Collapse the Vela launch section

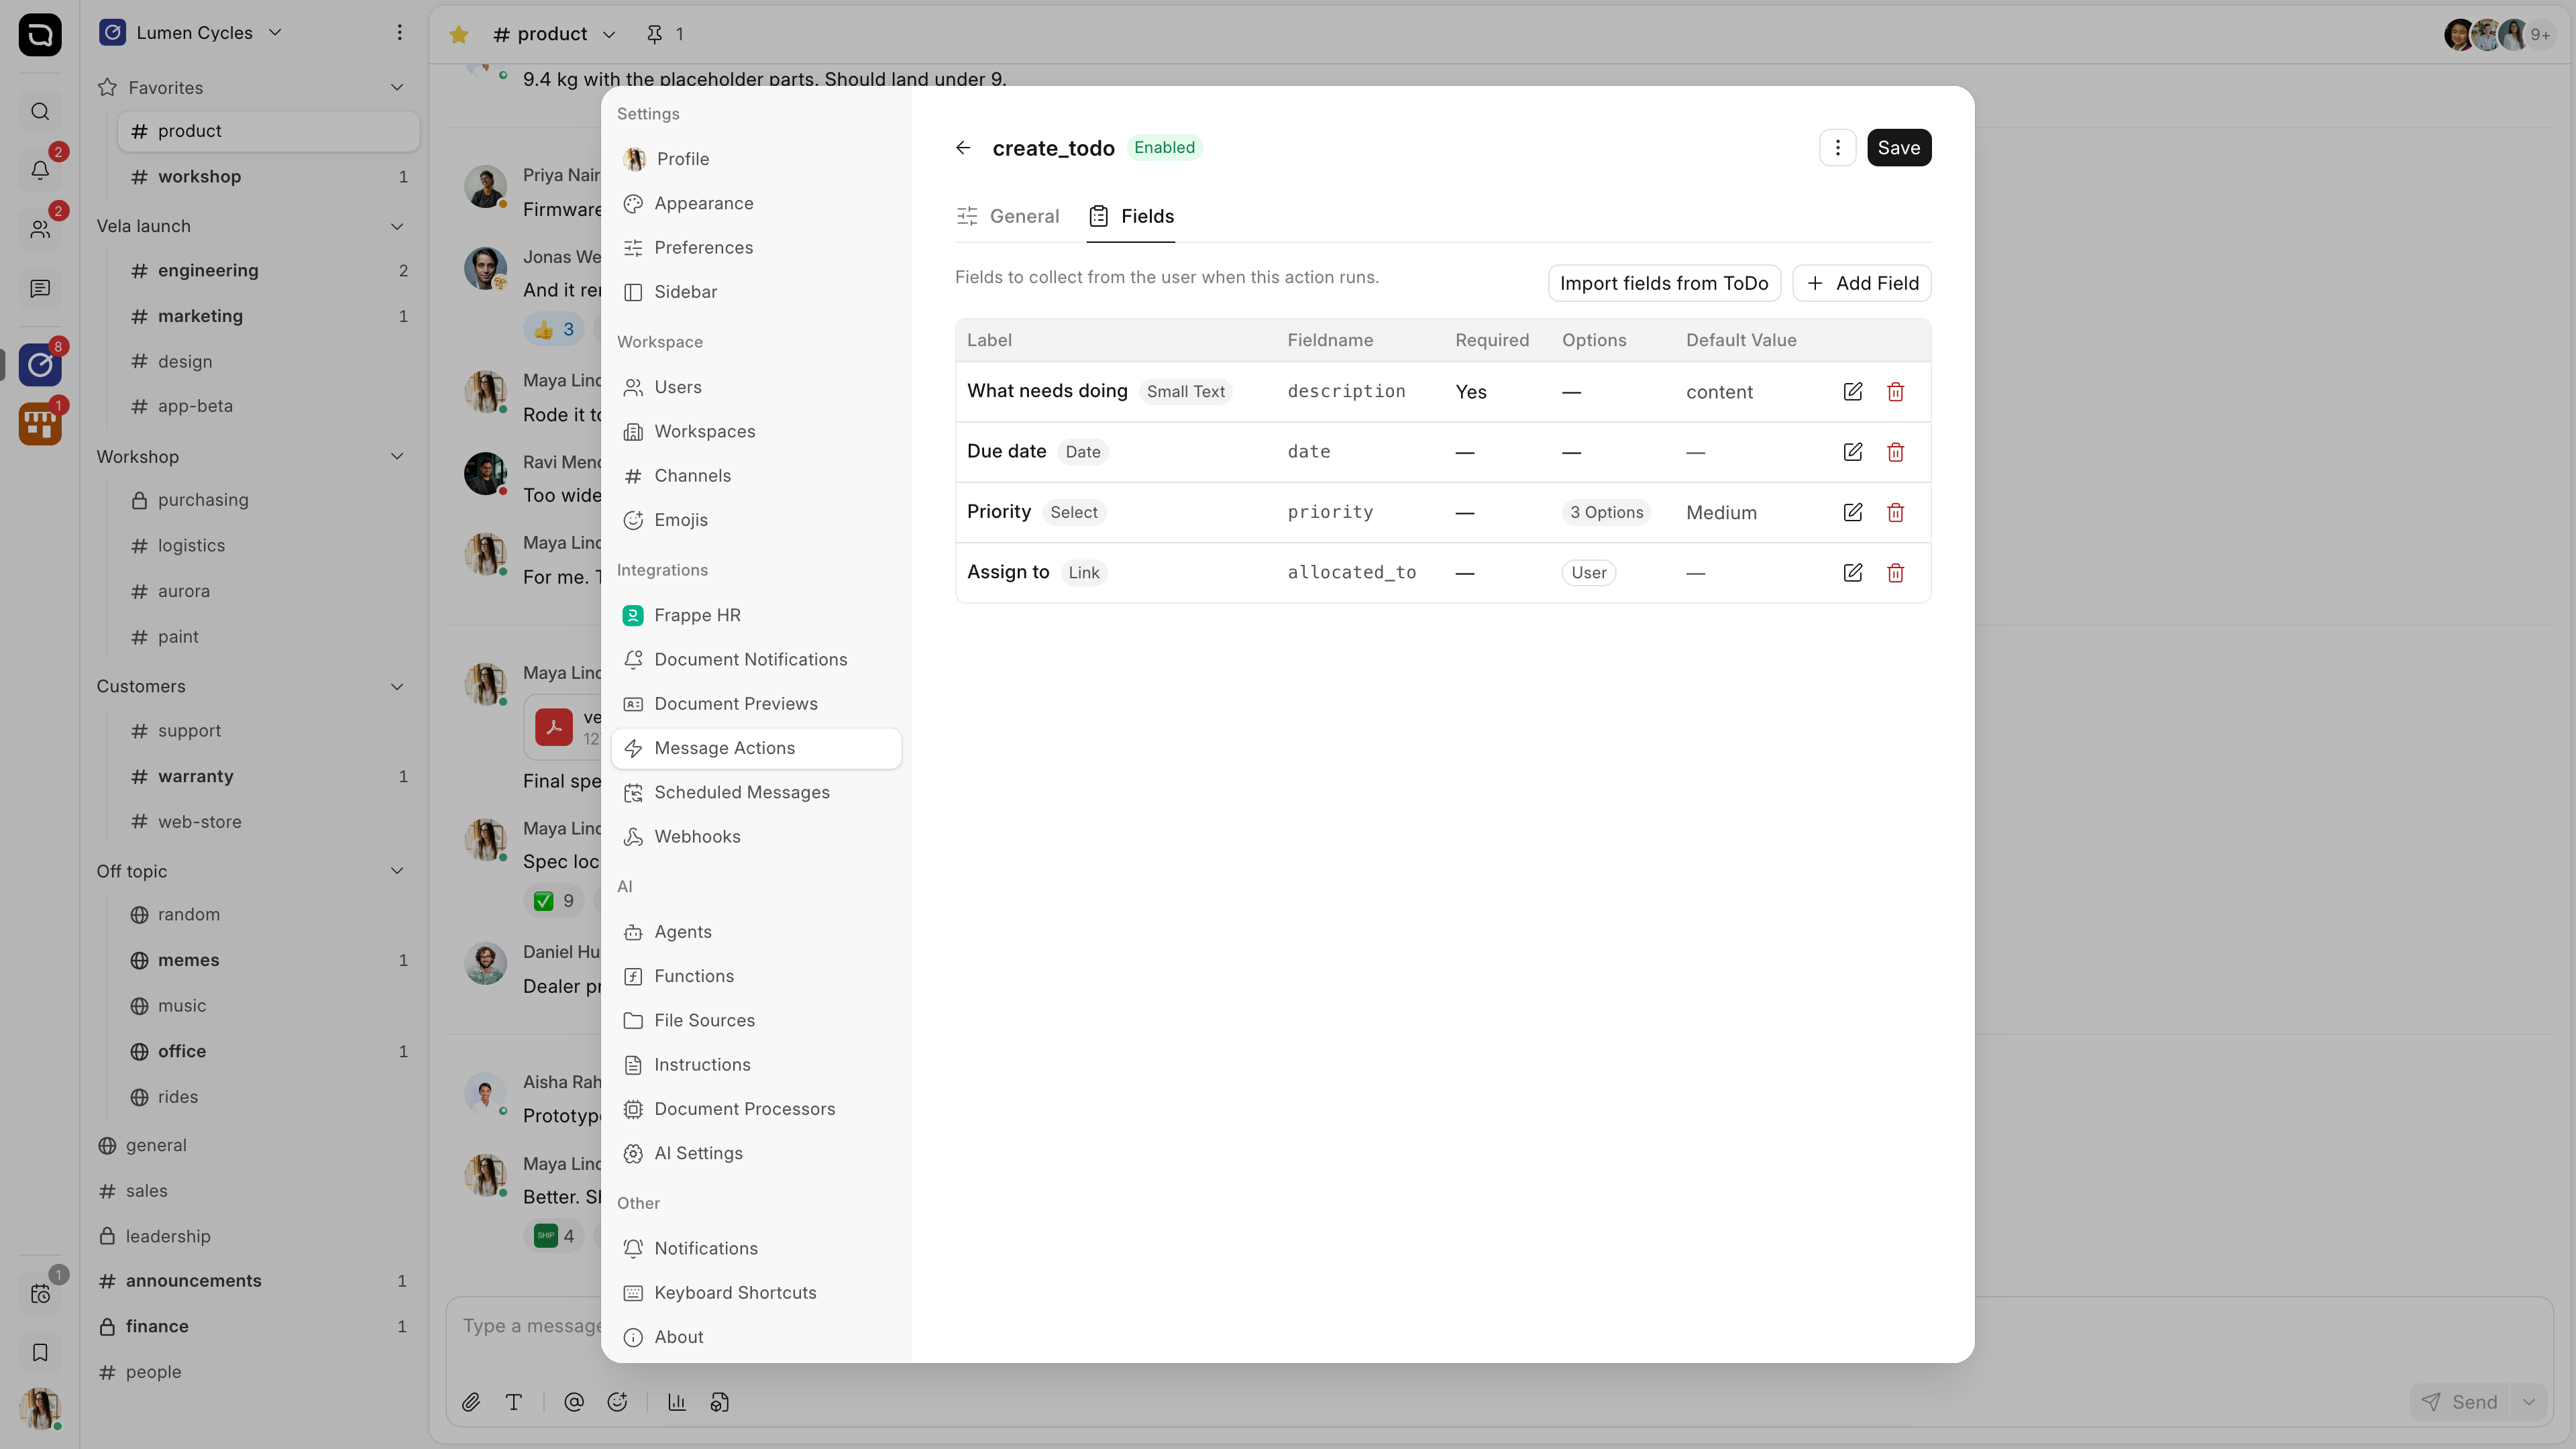[x=397, y=226]
